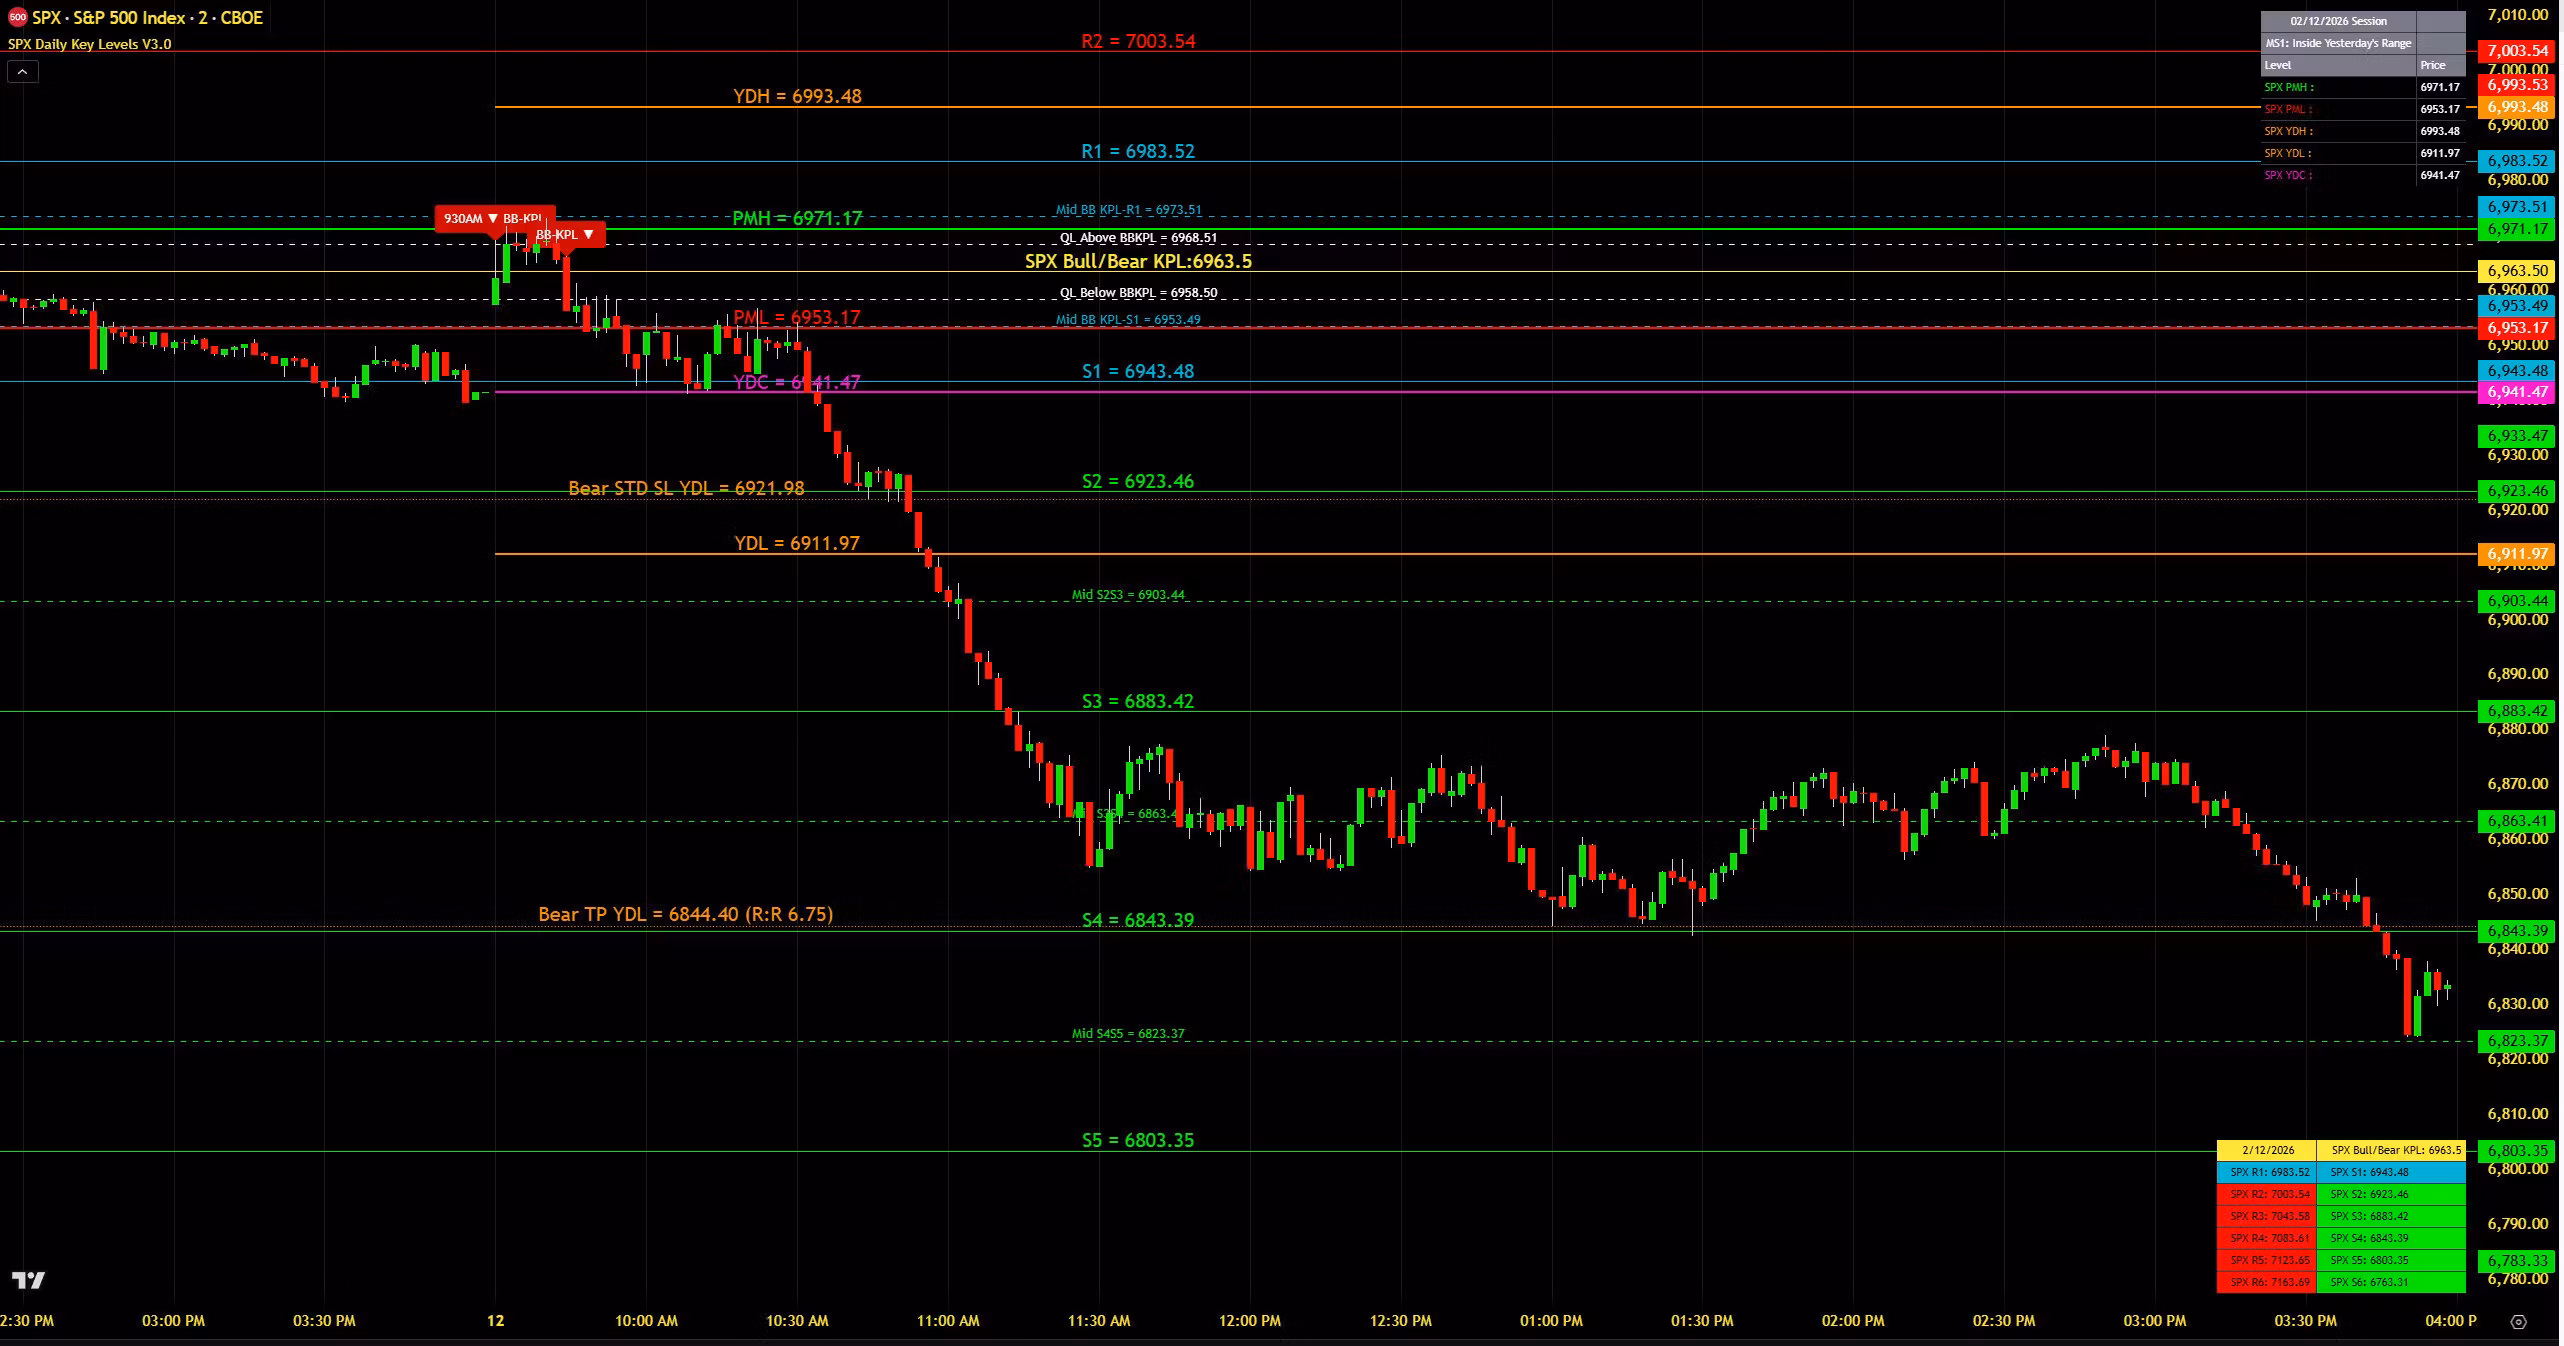Click the red 500 symbol logo

coord(17,18)
